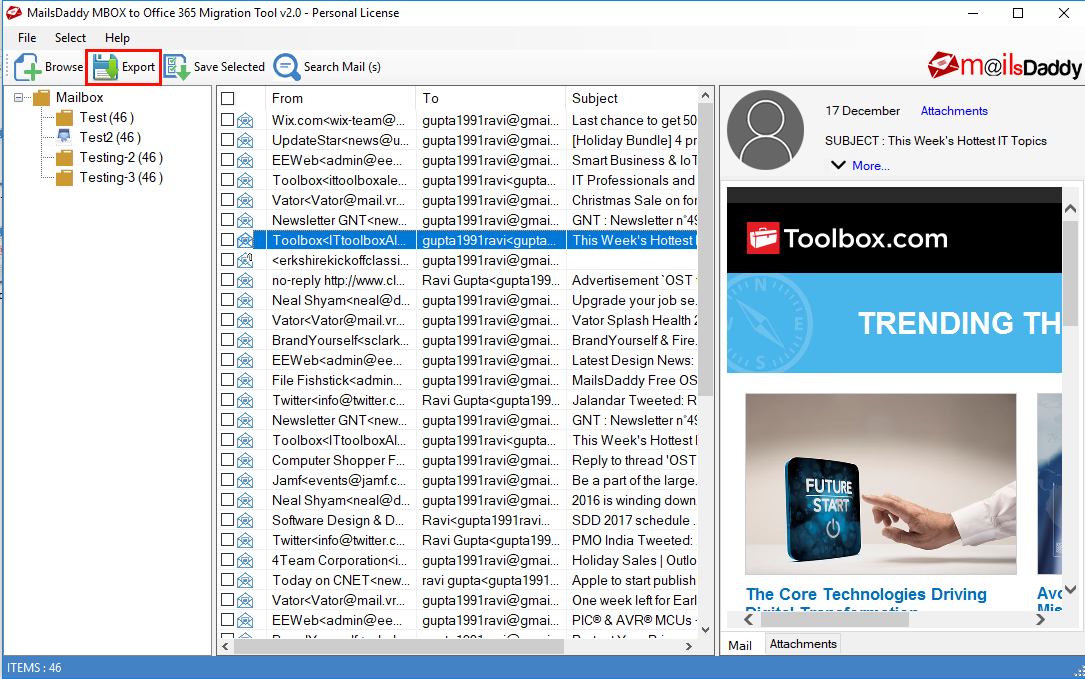Click envelope icon of Today on CNET row

click(245, 581)
